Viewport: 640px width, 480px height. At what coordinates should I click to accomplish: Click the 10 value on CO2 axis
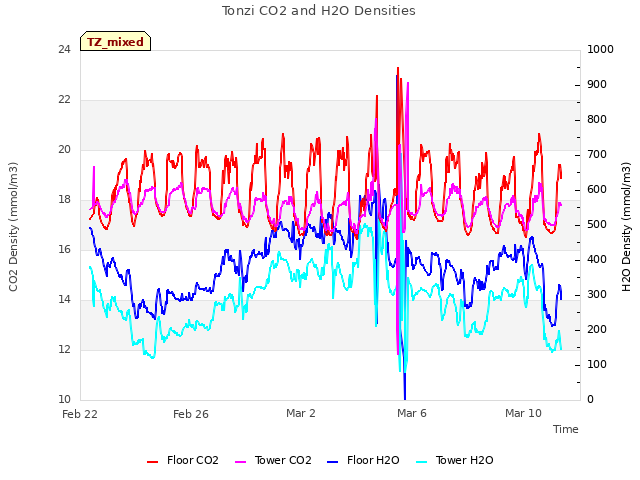click(64, 399)
